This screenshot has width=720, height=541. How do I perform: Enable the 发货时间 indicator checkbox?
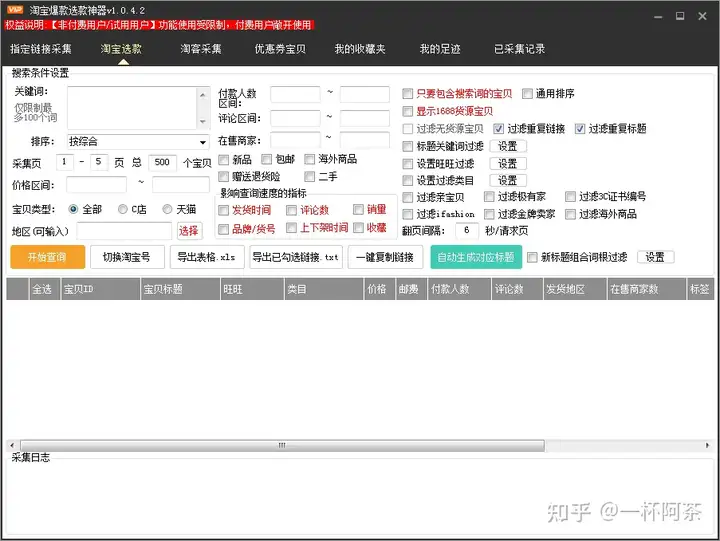224,210
